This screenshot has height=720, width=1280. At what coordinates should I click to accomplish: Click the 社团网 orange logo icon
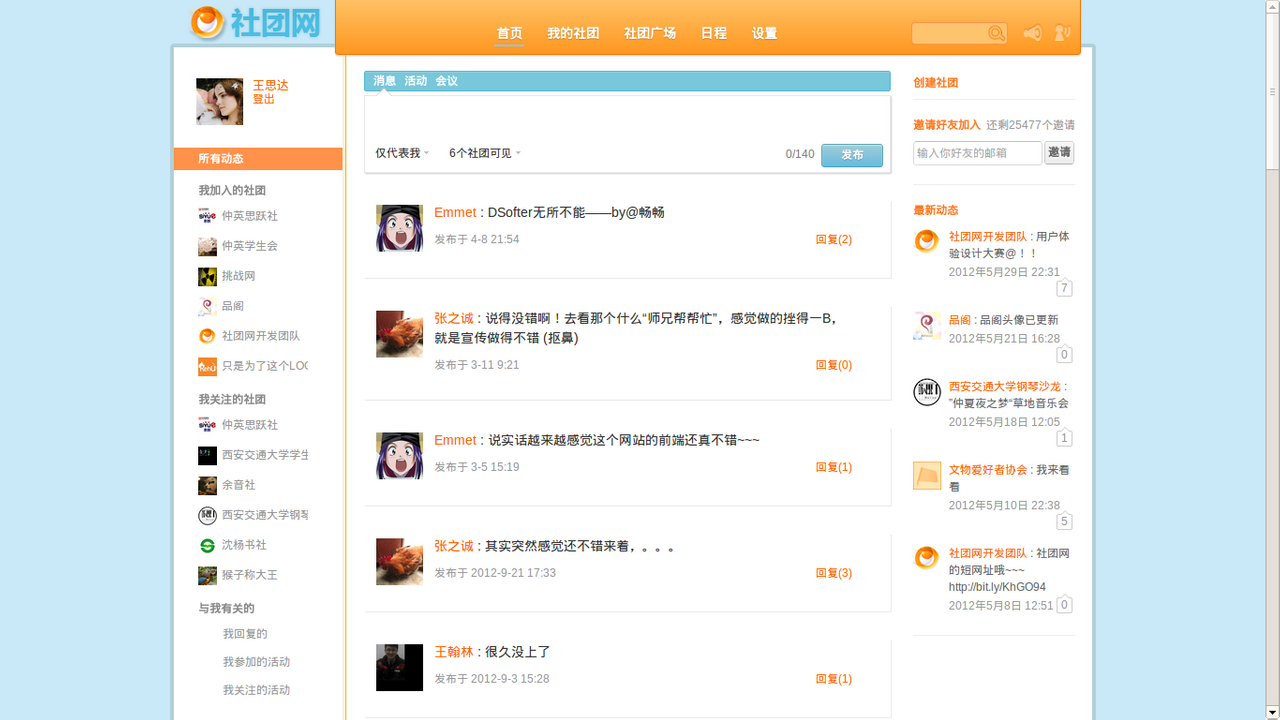coord(207,22)
